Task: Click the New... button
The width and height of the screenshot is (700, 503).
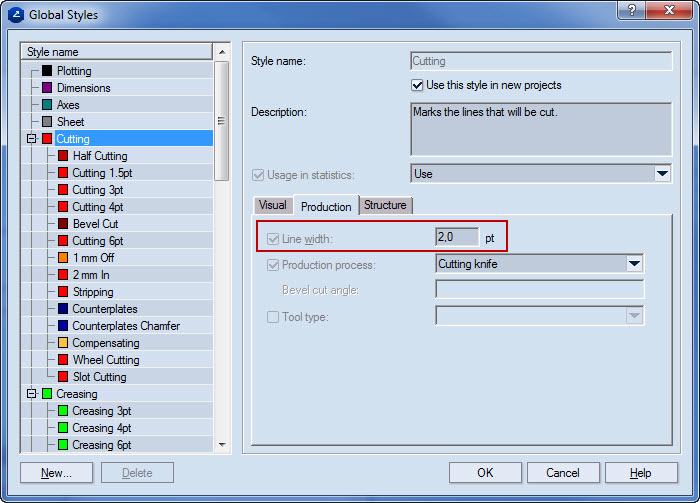Action: tap(56, 473)
